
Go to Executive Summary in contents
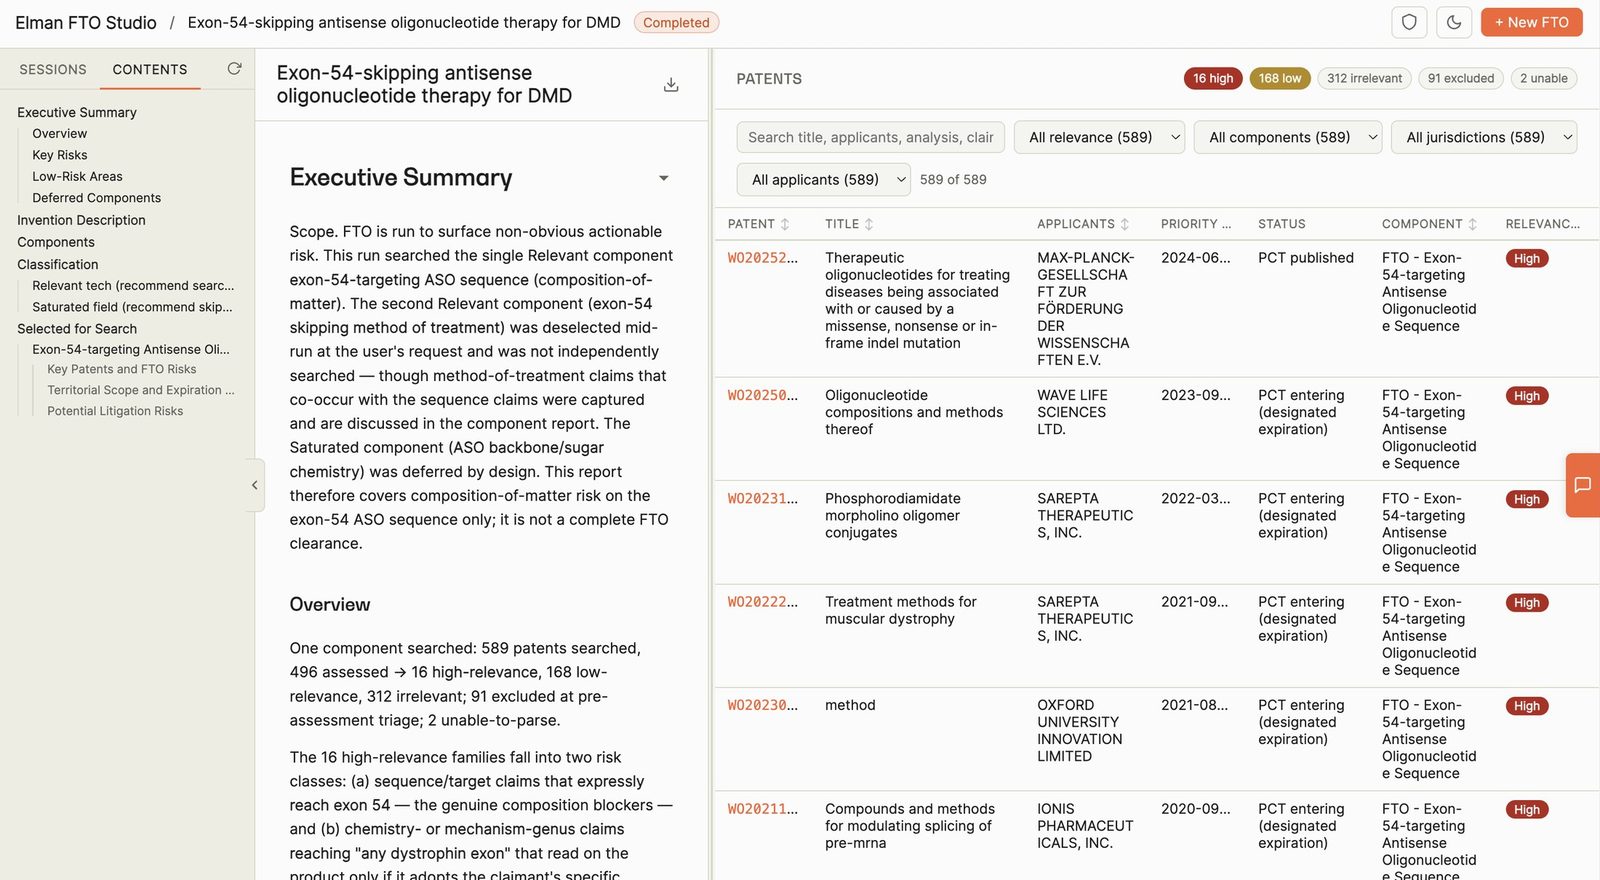coord(77,112)
